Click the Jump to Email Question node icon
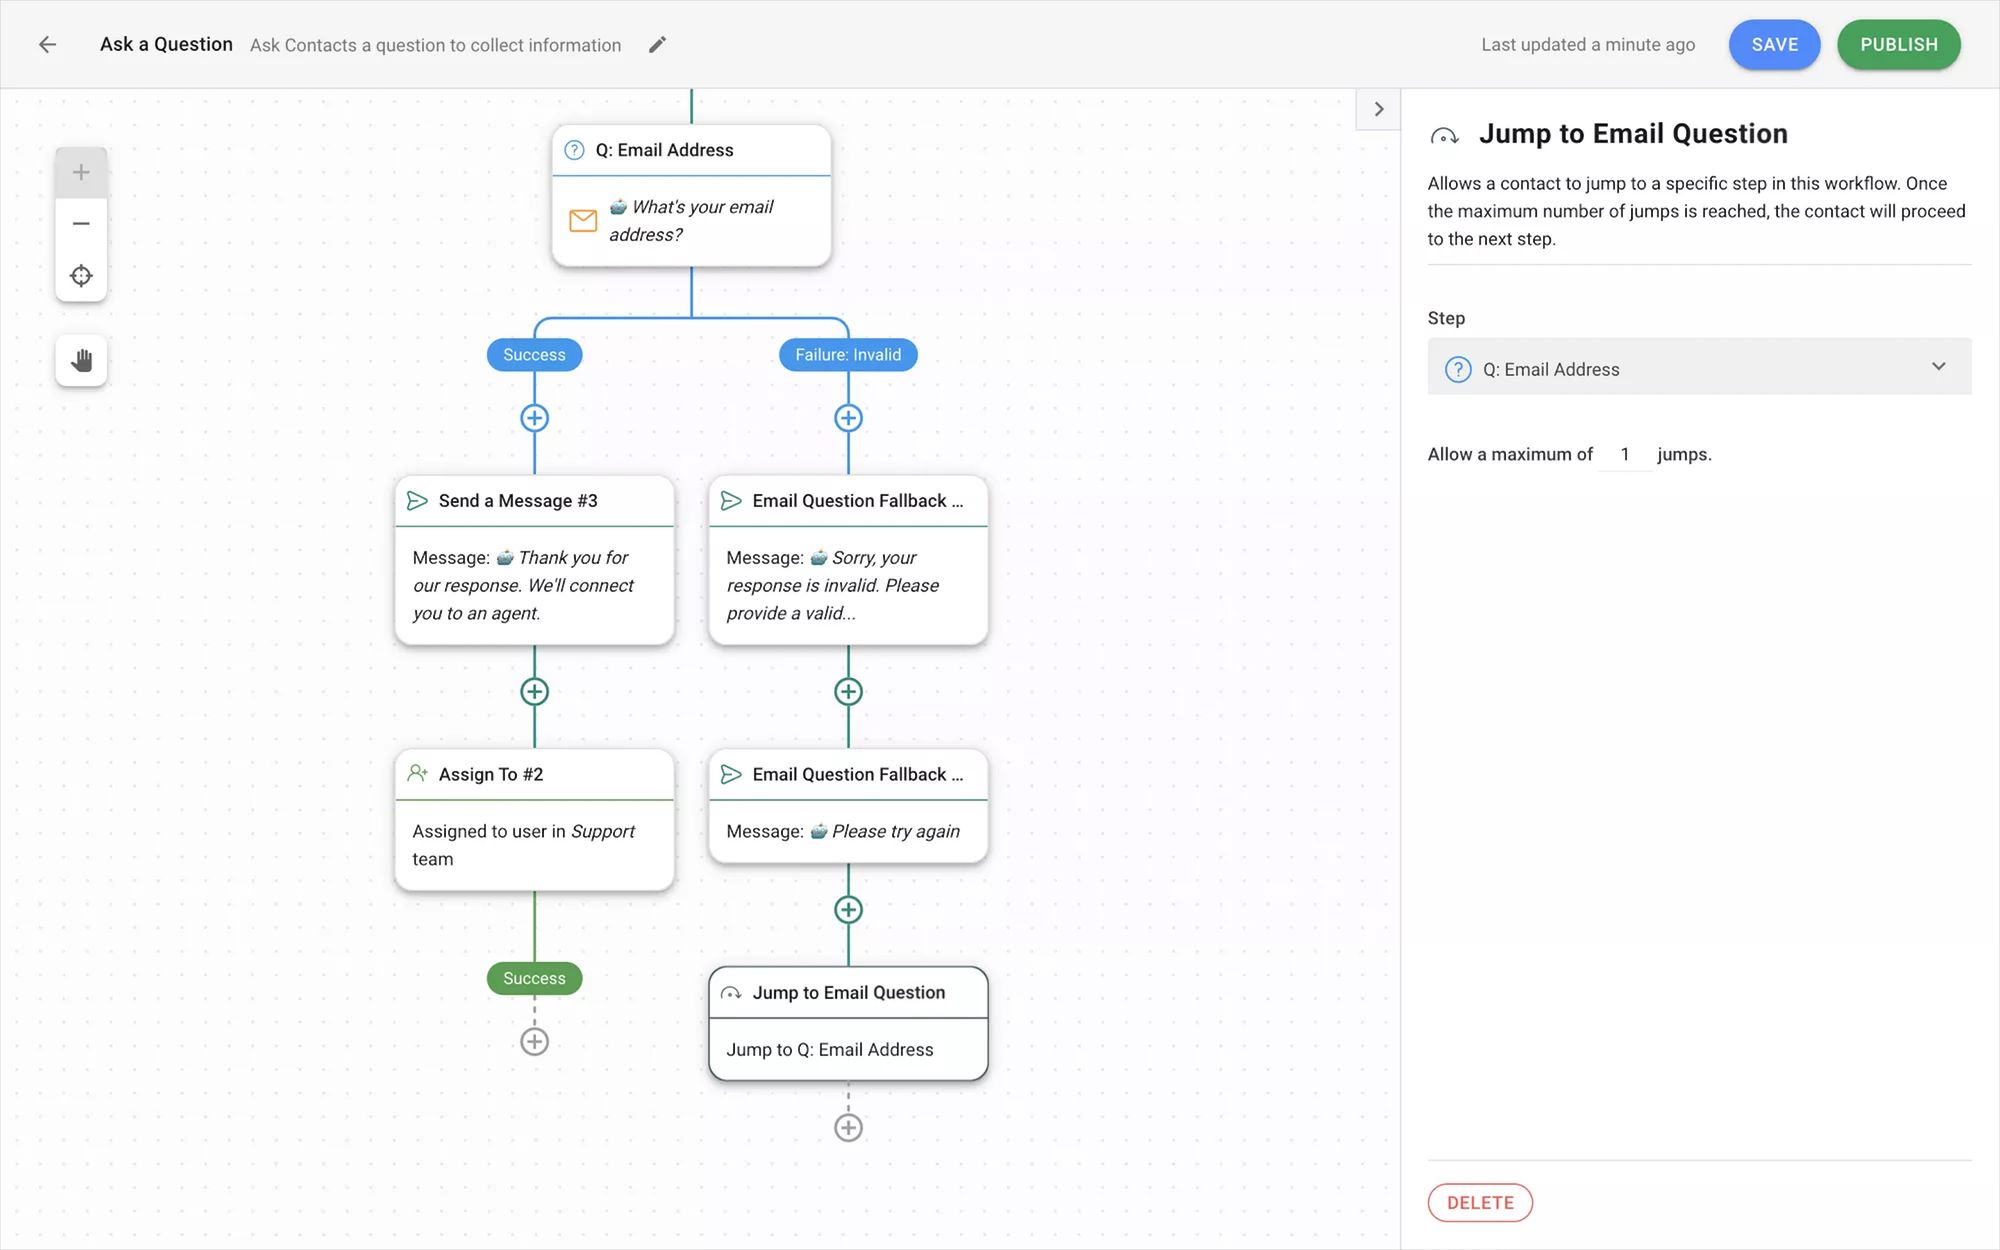The width and height of the screenshot is (2000, 1250). 730,991
